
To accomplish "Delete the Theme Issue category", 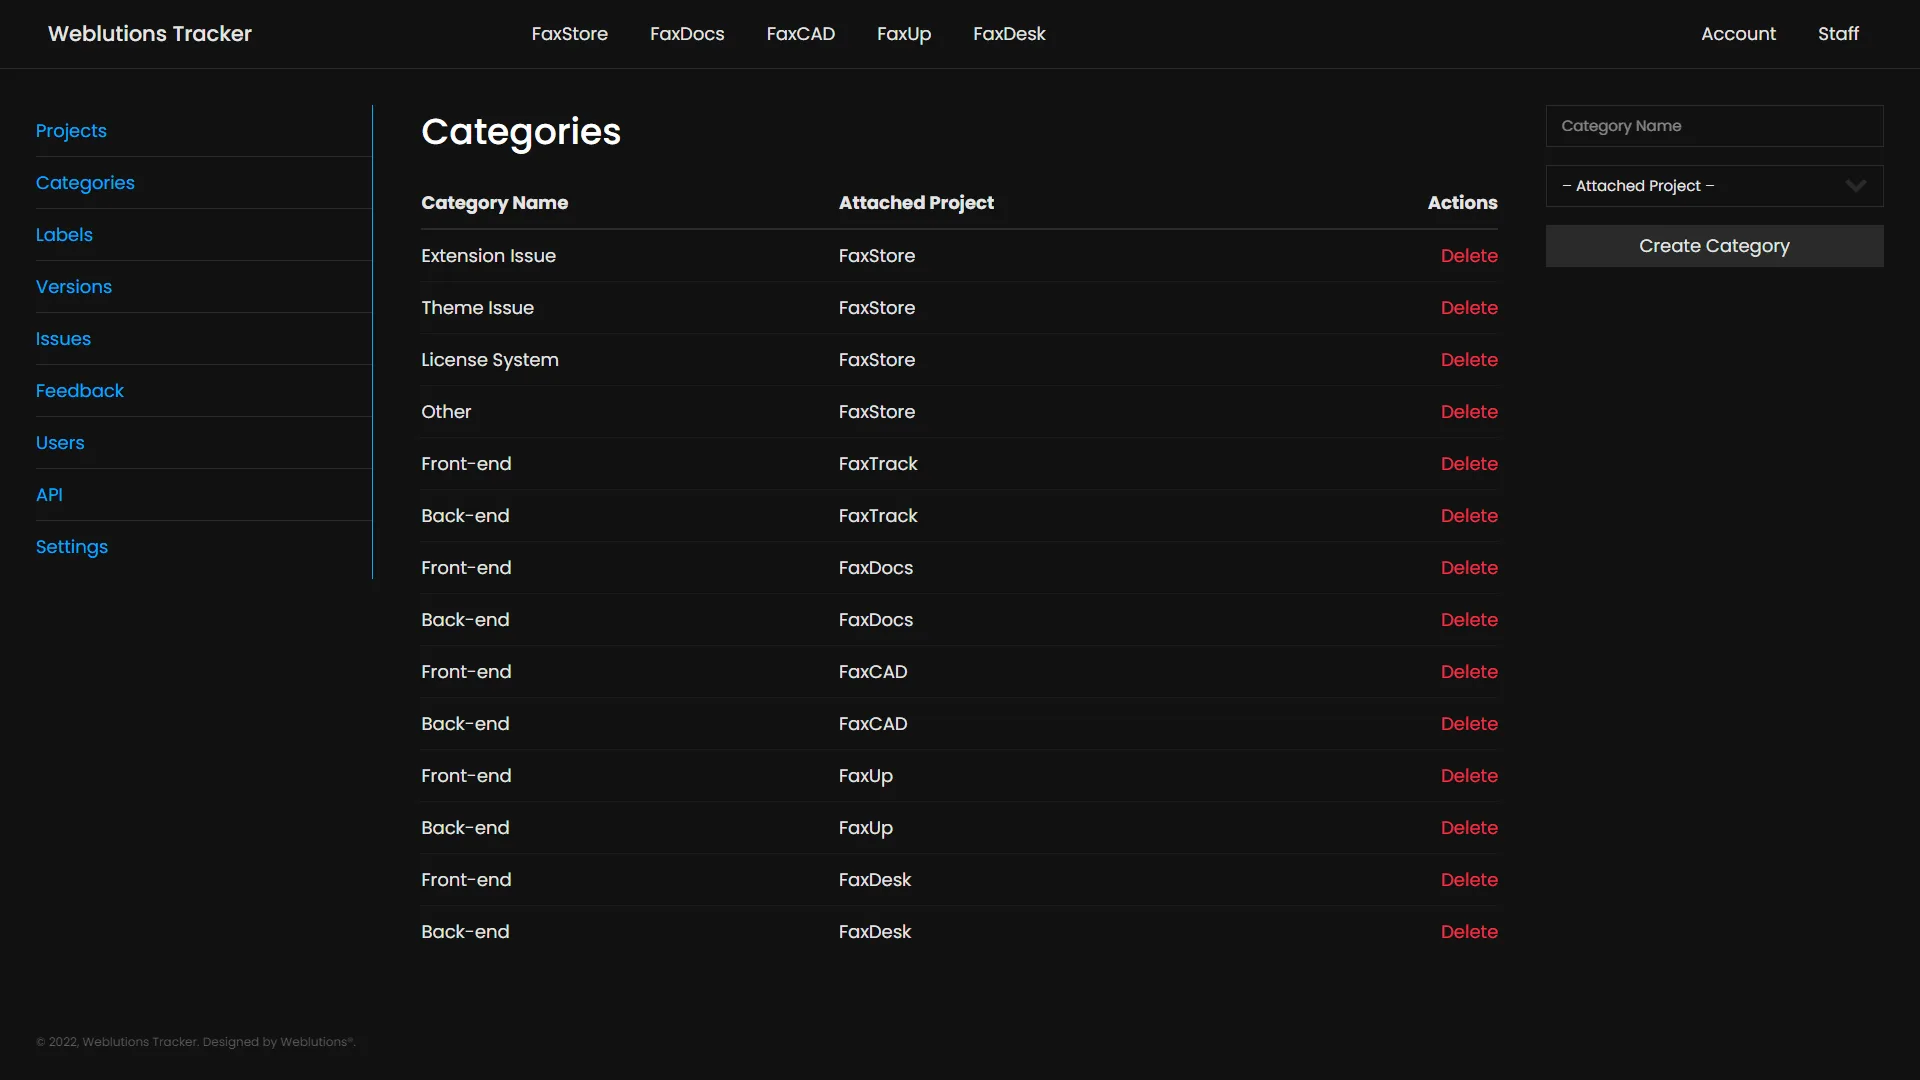I will (1469, 307).
